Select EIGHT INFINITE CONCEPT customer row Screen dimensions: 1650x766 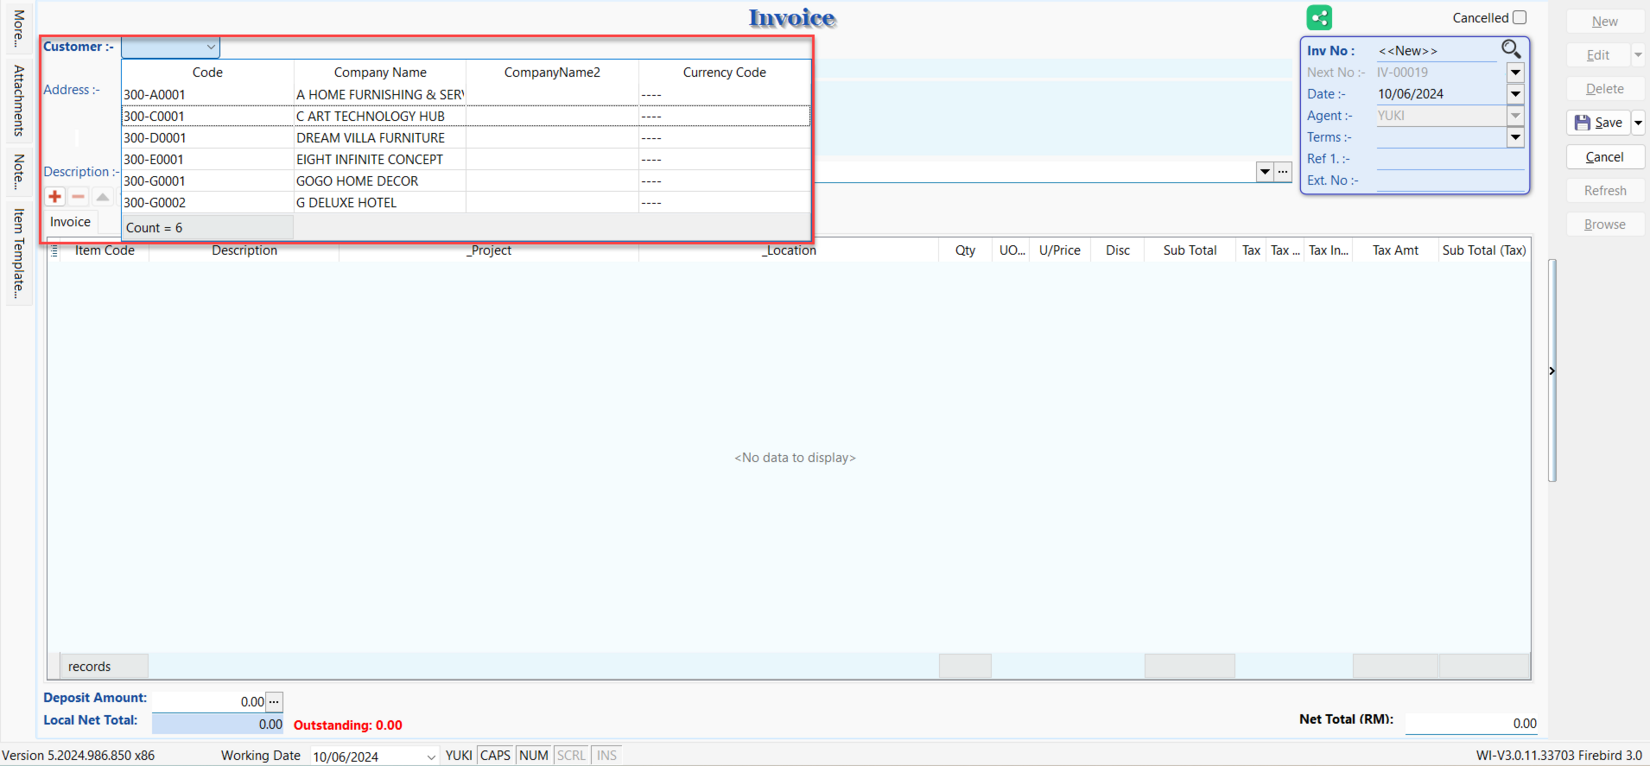[466, 159]
